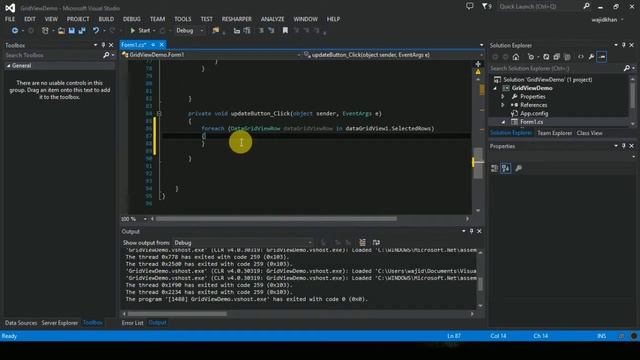Toggle Show All Files in Solution Explorer
Image resolution: width=640 pixels, height=360 pixels.
point(567,57)
